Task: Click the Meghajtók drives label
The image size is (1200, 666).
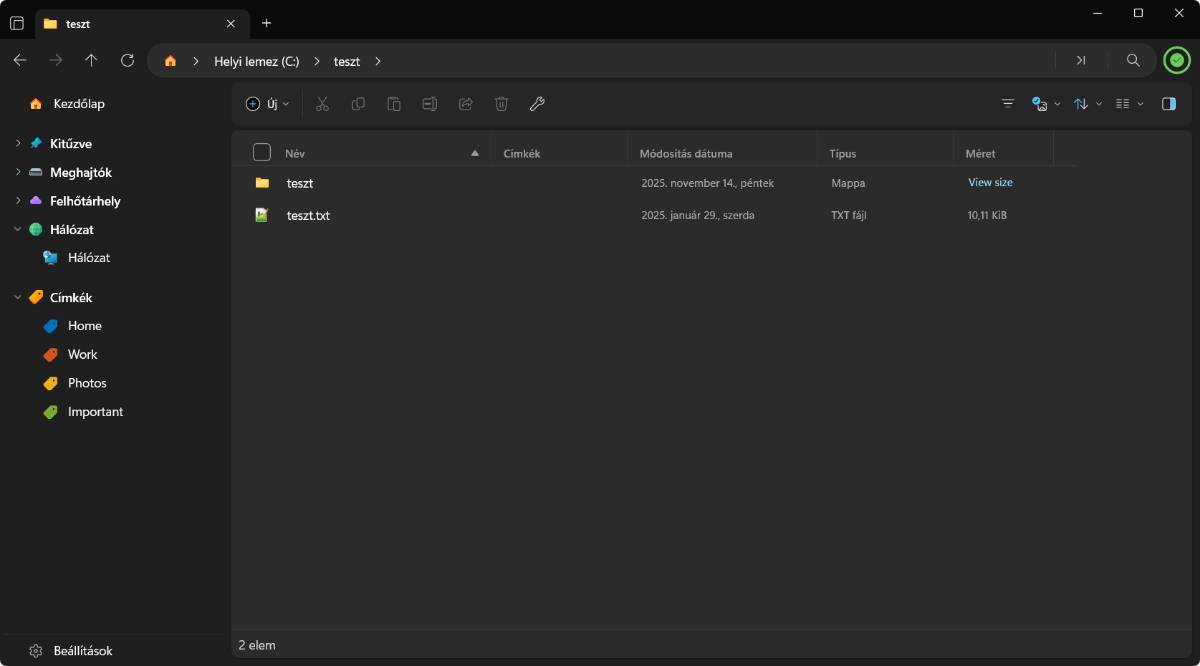Action: [x=81, y=173]
